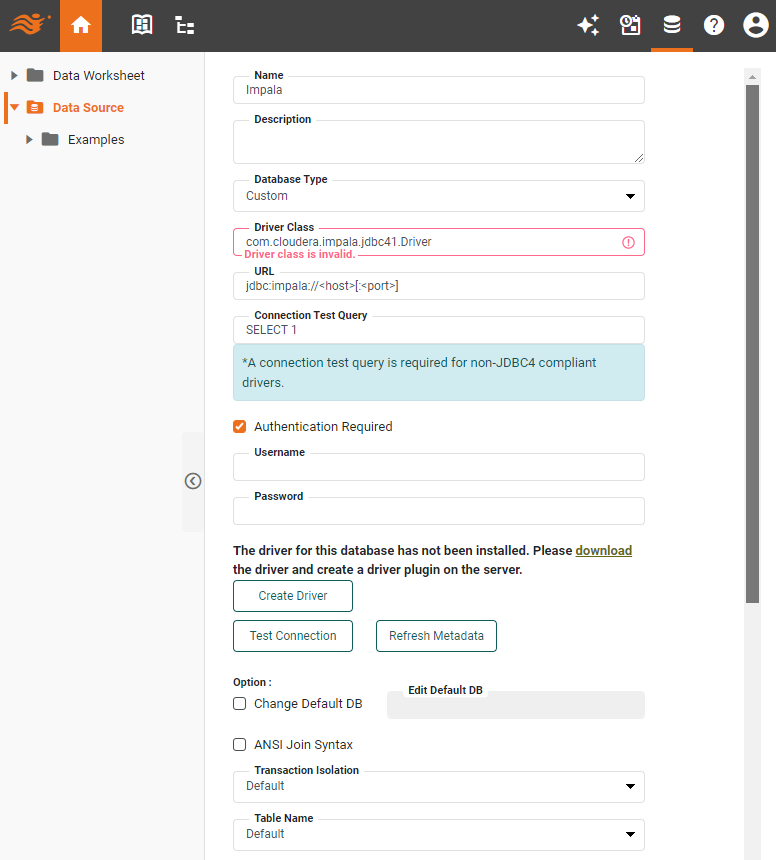Open the book-style portal icon

(x=142, y=25)
